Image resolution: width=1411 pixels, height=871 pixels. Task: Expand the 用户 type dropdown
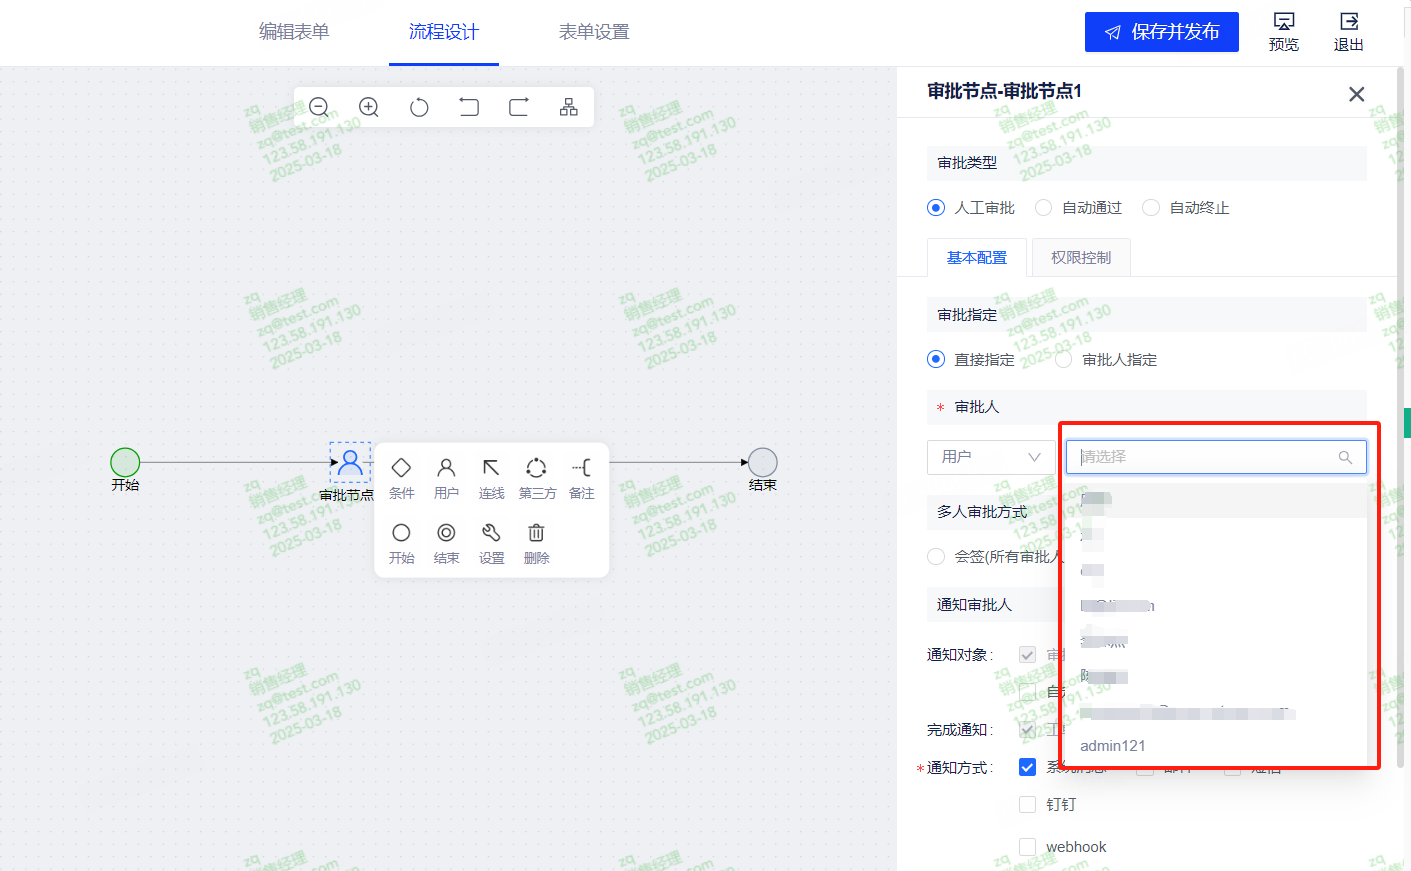[990, 457]
